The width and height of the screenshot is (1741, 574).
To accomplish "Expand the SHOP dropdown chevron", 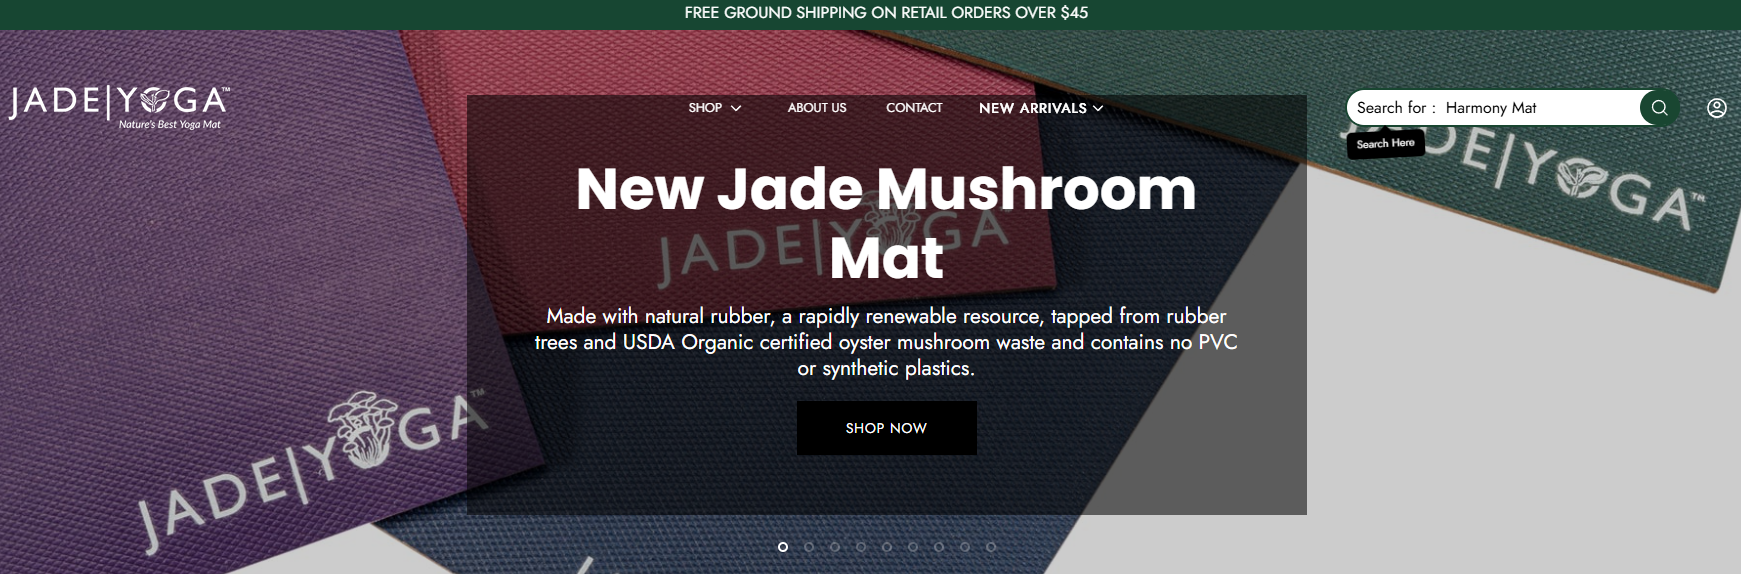I will [x=736, y=108].
